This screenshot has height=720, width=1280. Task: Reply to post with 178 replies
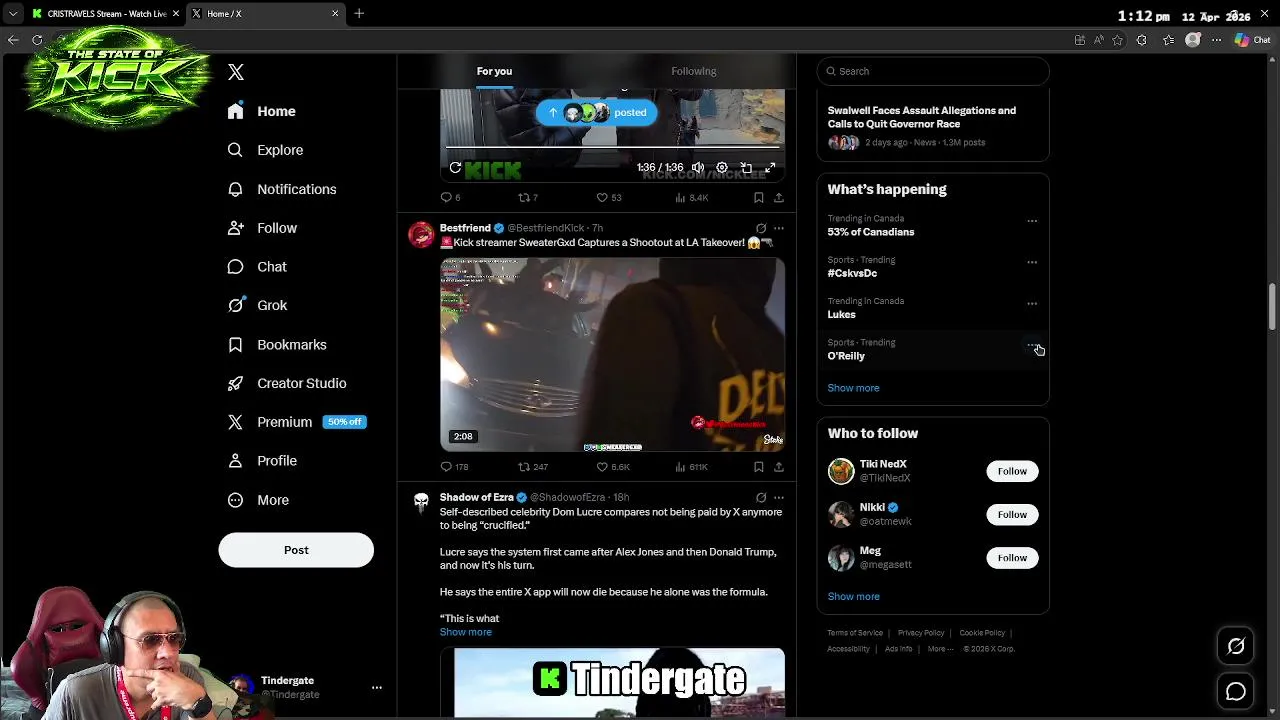click(x=454, y=467)
